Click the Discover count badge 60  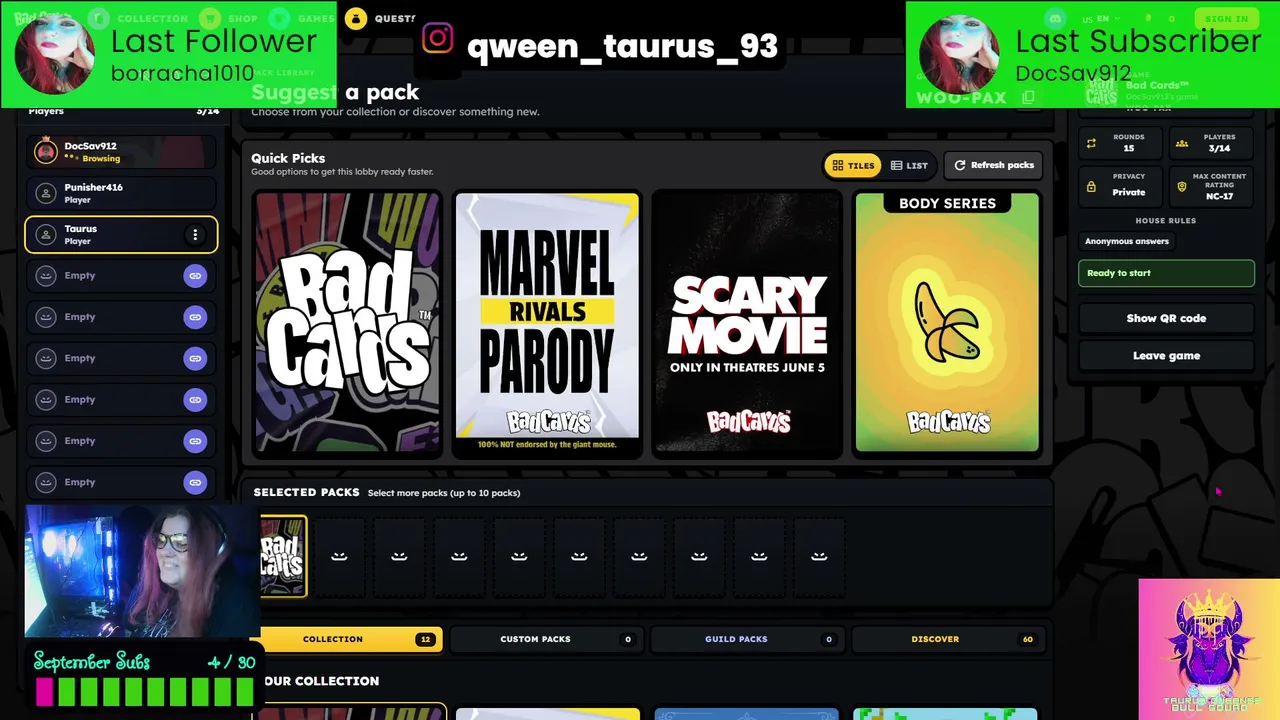1027,639
